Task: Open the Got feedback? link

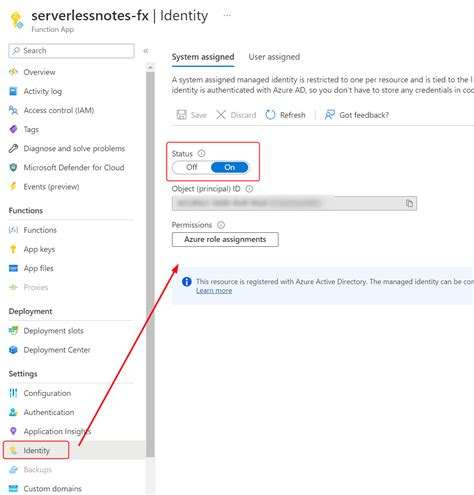Action: pos(364,115)
